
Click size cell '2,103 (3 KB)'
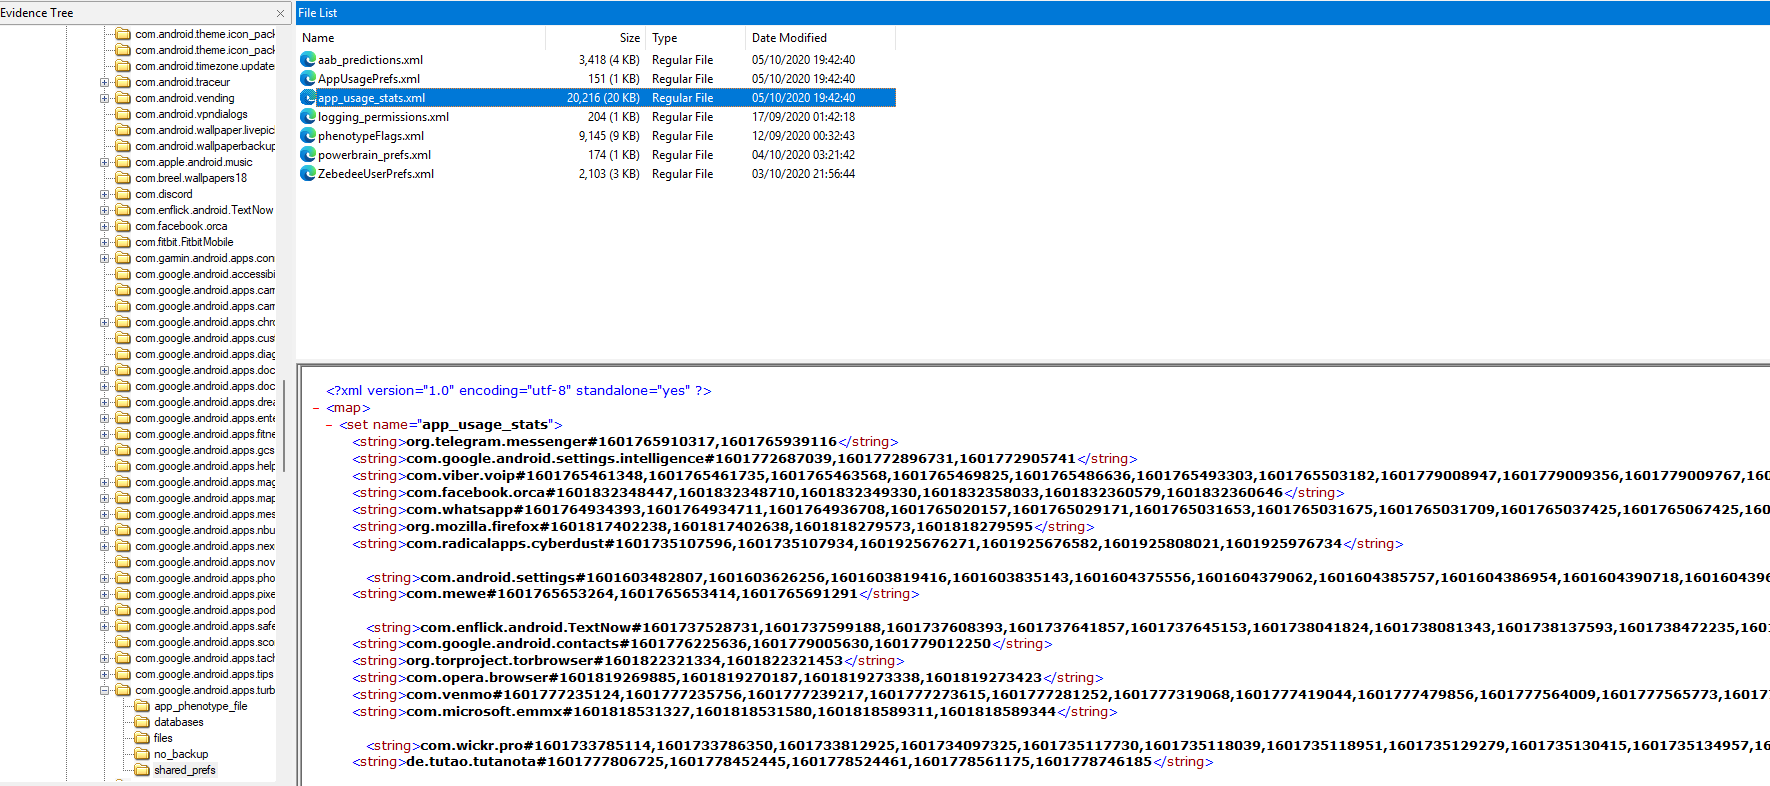[609, 174]
